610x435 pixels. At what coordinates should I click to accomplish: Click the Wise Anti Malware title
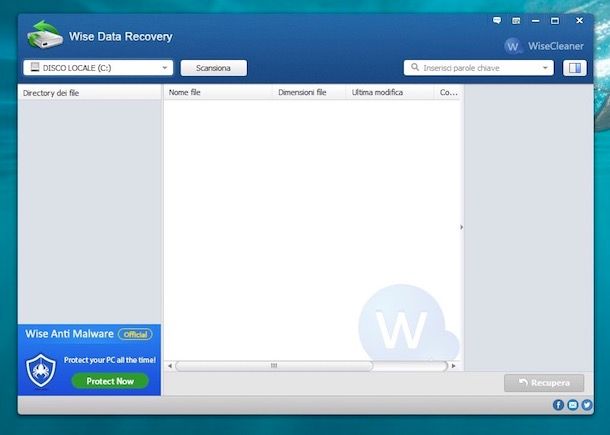point(69,334)
